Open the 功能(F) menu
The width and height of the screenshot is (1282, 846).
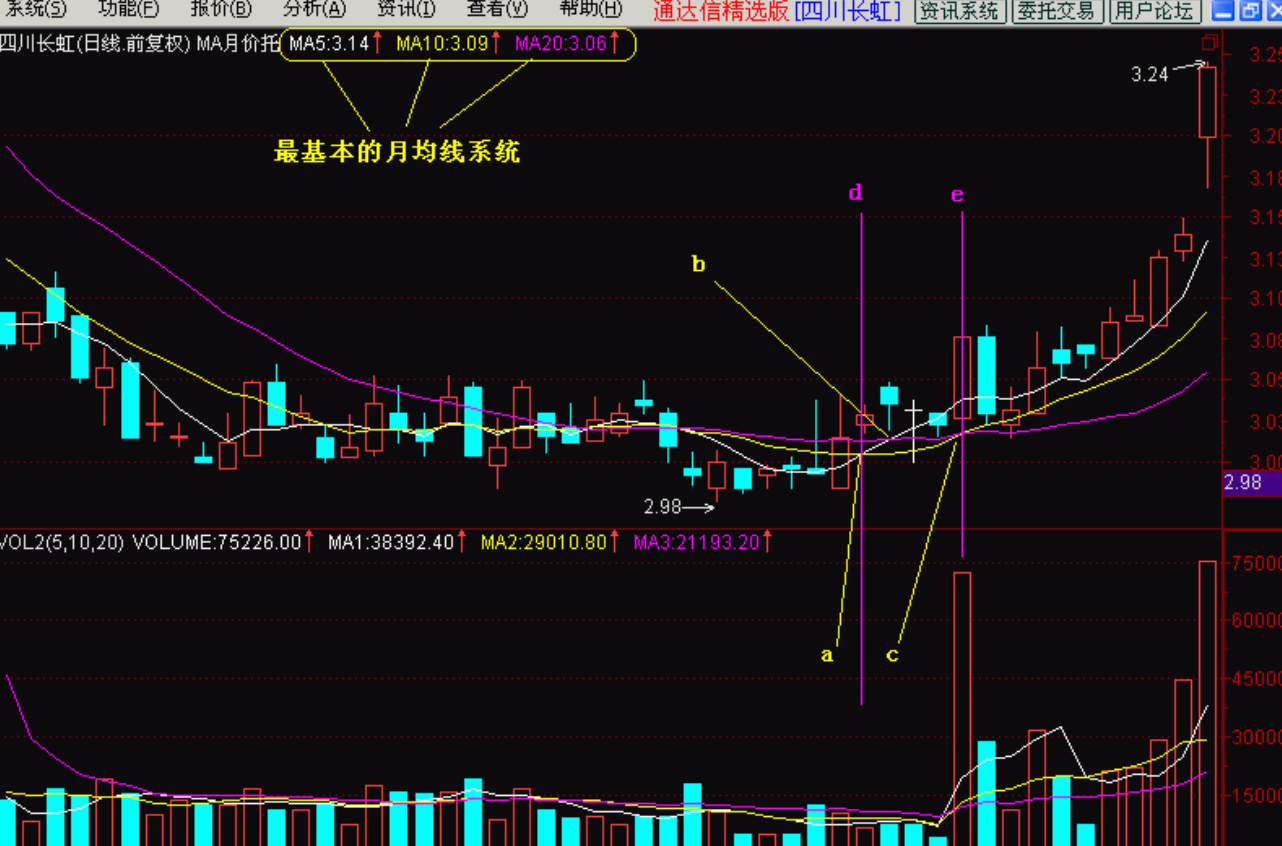128,10
